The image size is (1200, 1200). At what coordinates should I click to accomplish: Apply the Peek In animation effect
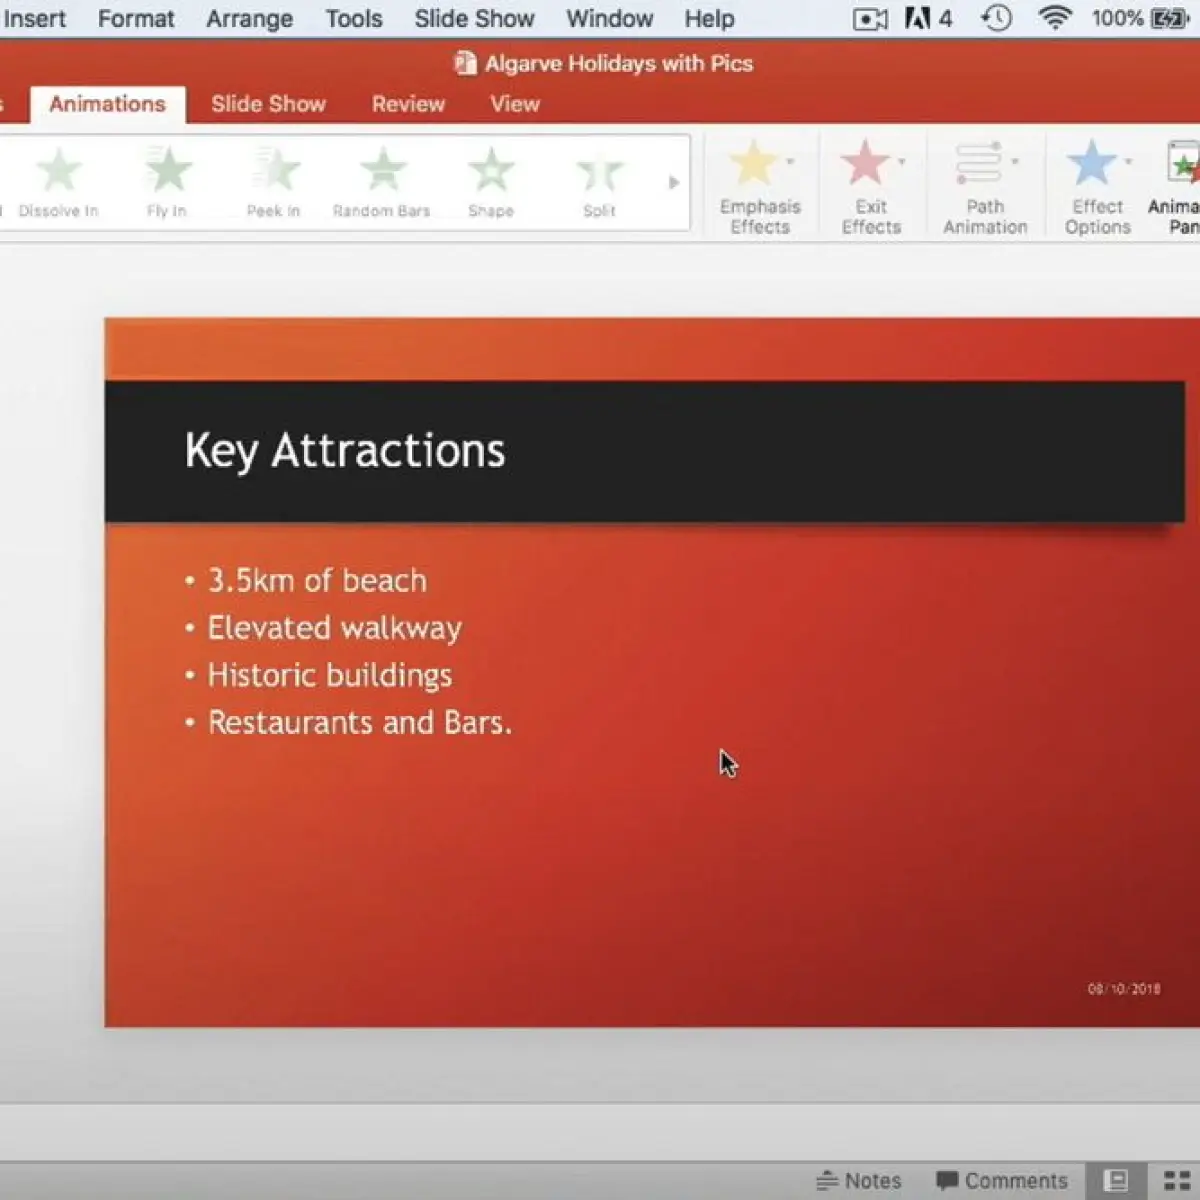point(274,182)
